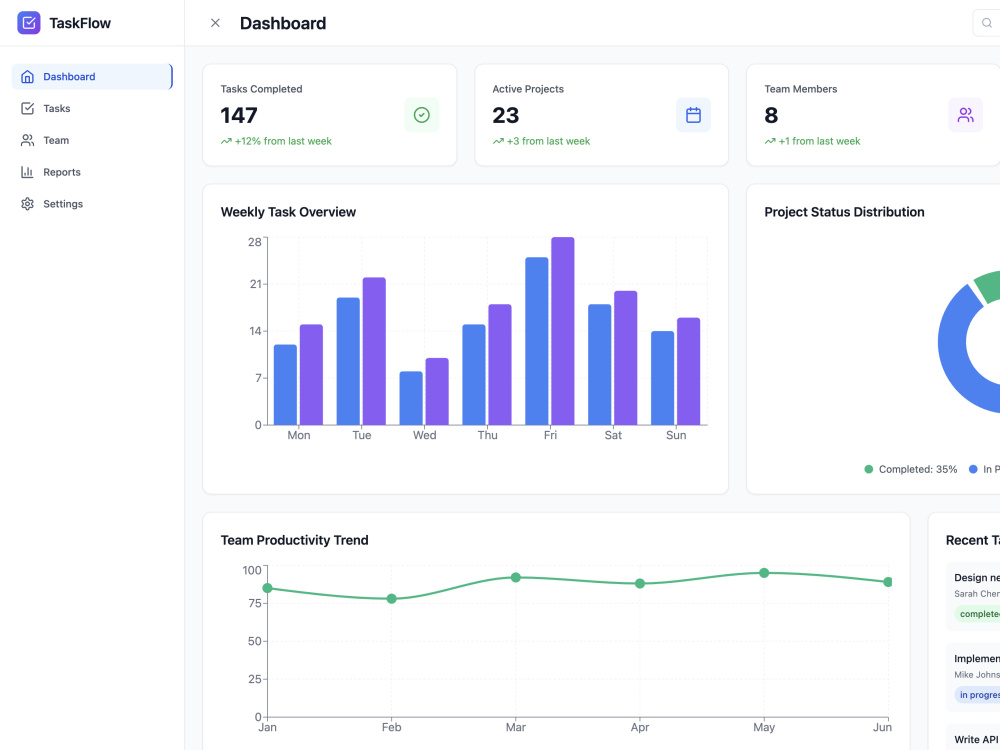Click the Team Members value 8
Image resolution: width=1000 pixels, height=750 pixels.
pyautogui.click(x=771, y=115)
